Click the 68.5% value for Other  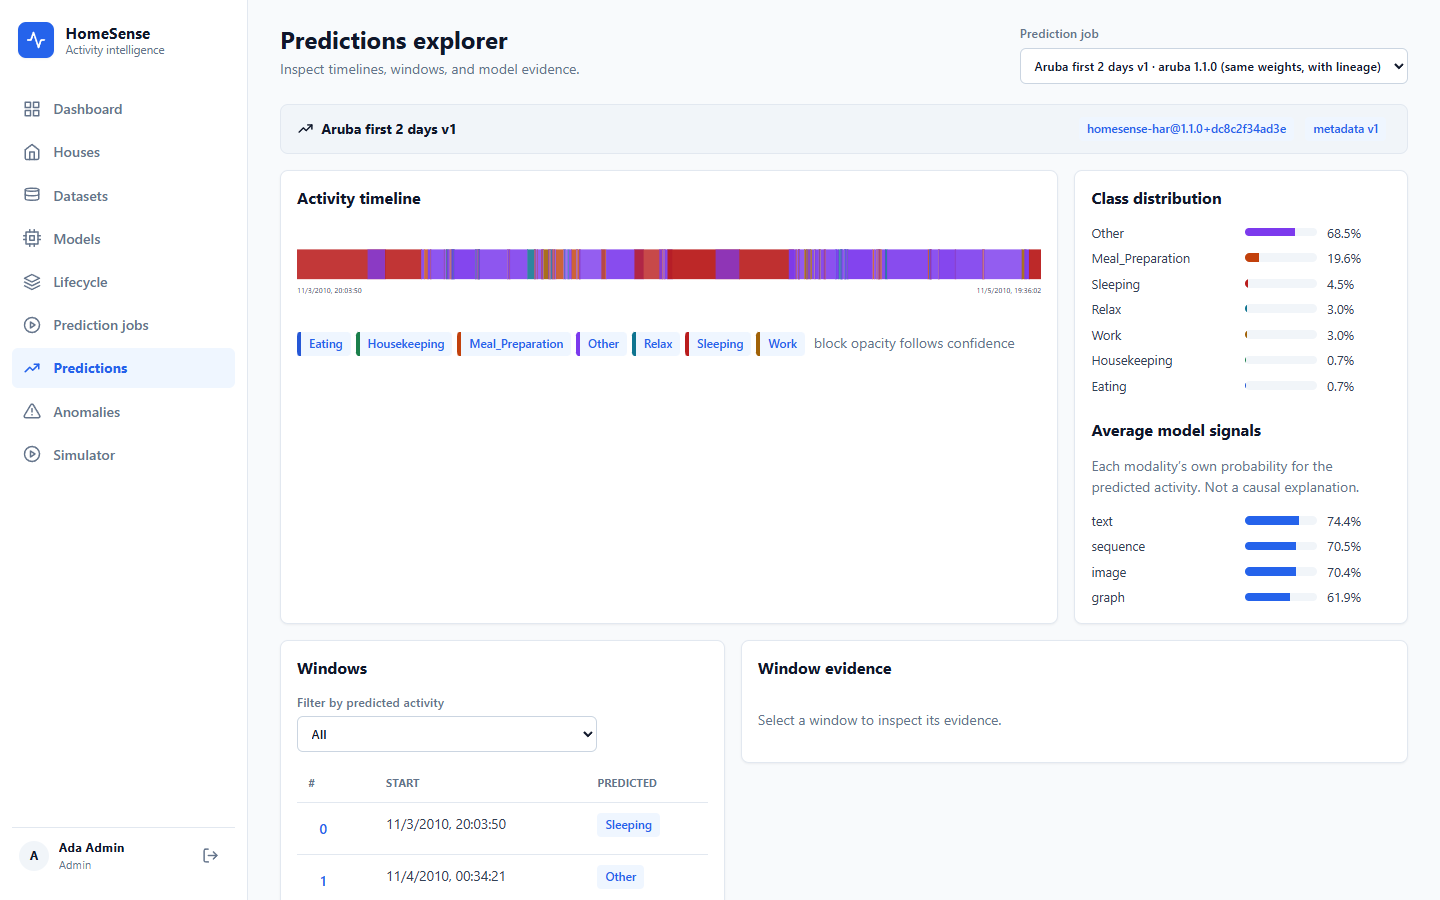click(x=1344, y=233)
